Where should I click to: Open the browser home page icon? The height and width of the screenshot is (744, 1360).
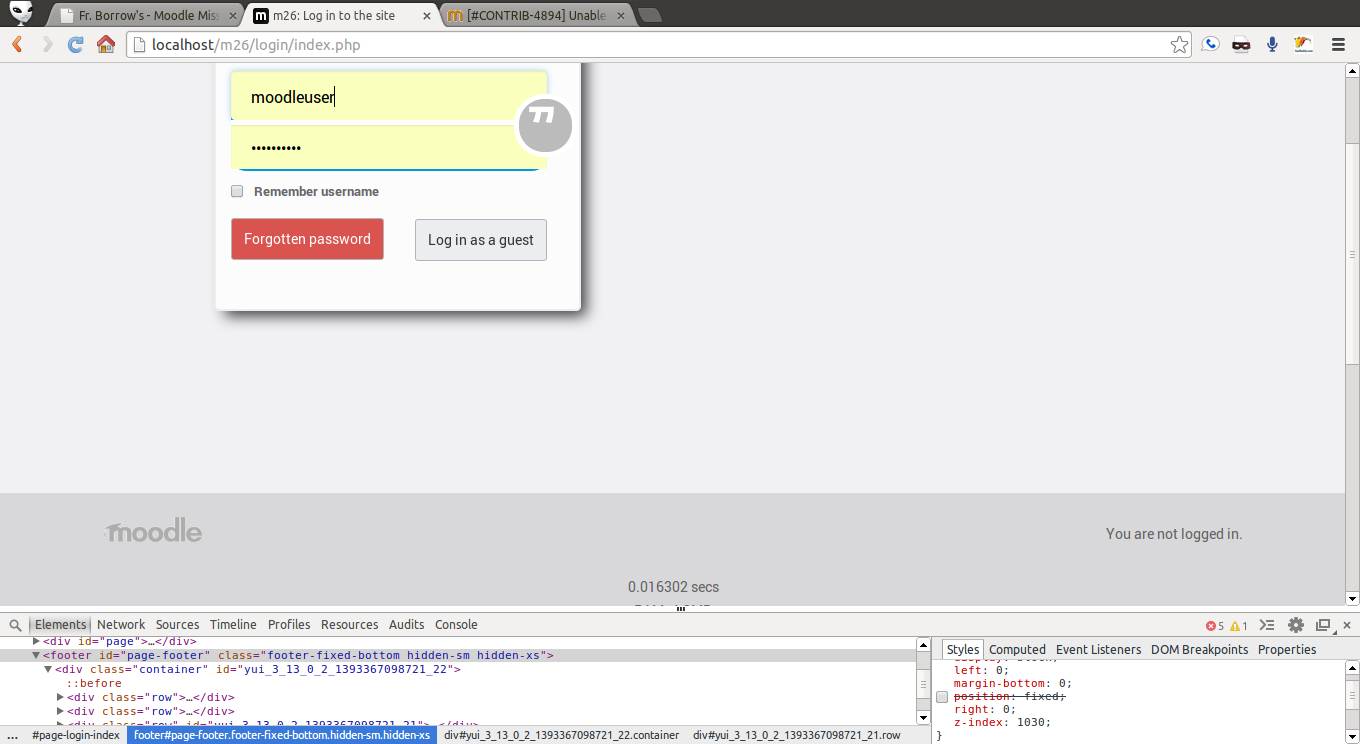(106, 44)
